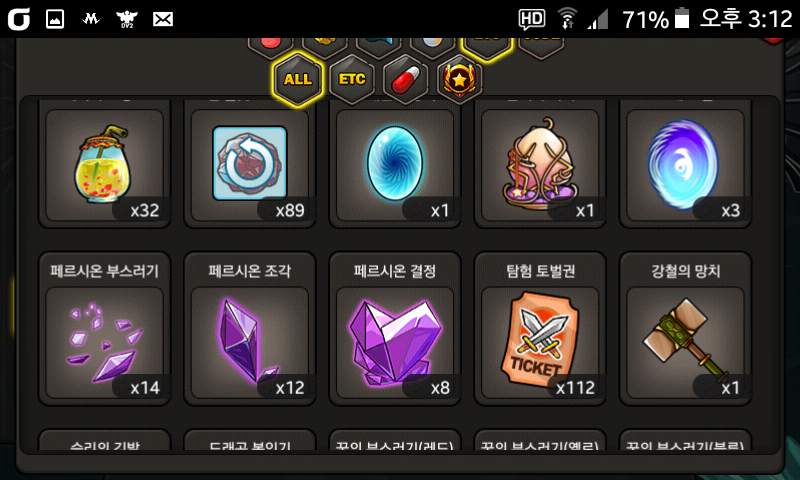Image resolution: width=800 pixels, height=480 pixels.
Task: Tap the yellow juice jar item x32
Action: (105, 164)
